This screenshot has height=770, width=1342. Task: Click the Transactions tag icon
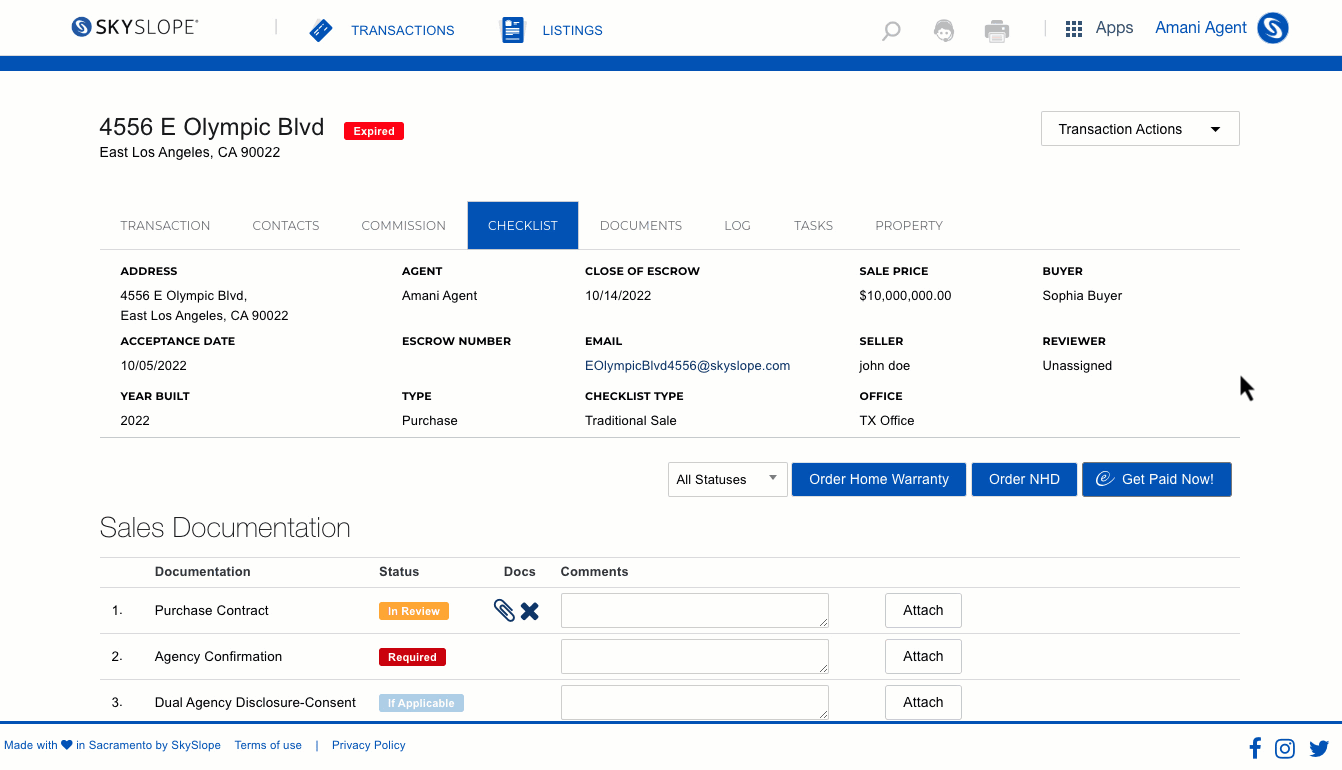321,30
